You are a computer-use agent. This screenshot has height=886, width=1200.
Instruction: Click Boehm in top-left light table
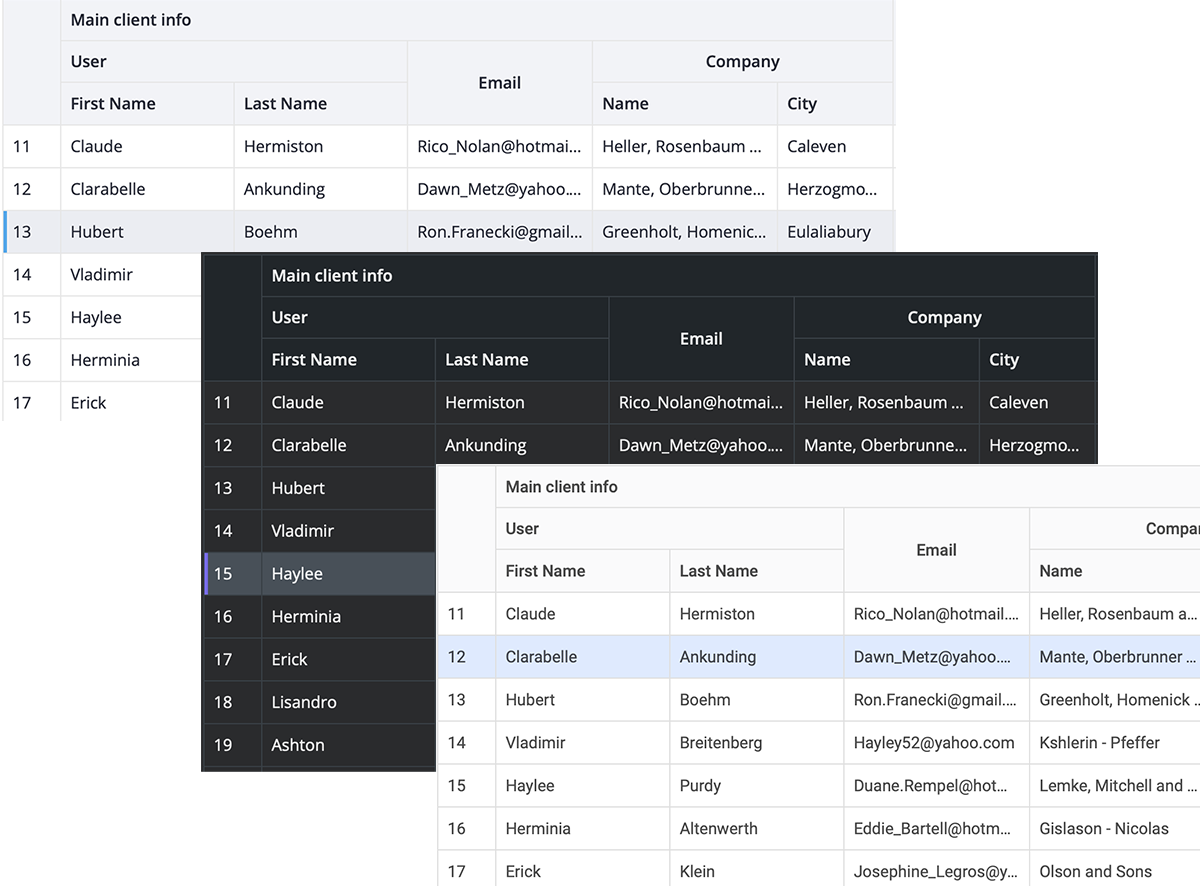[x=271, y=232]
